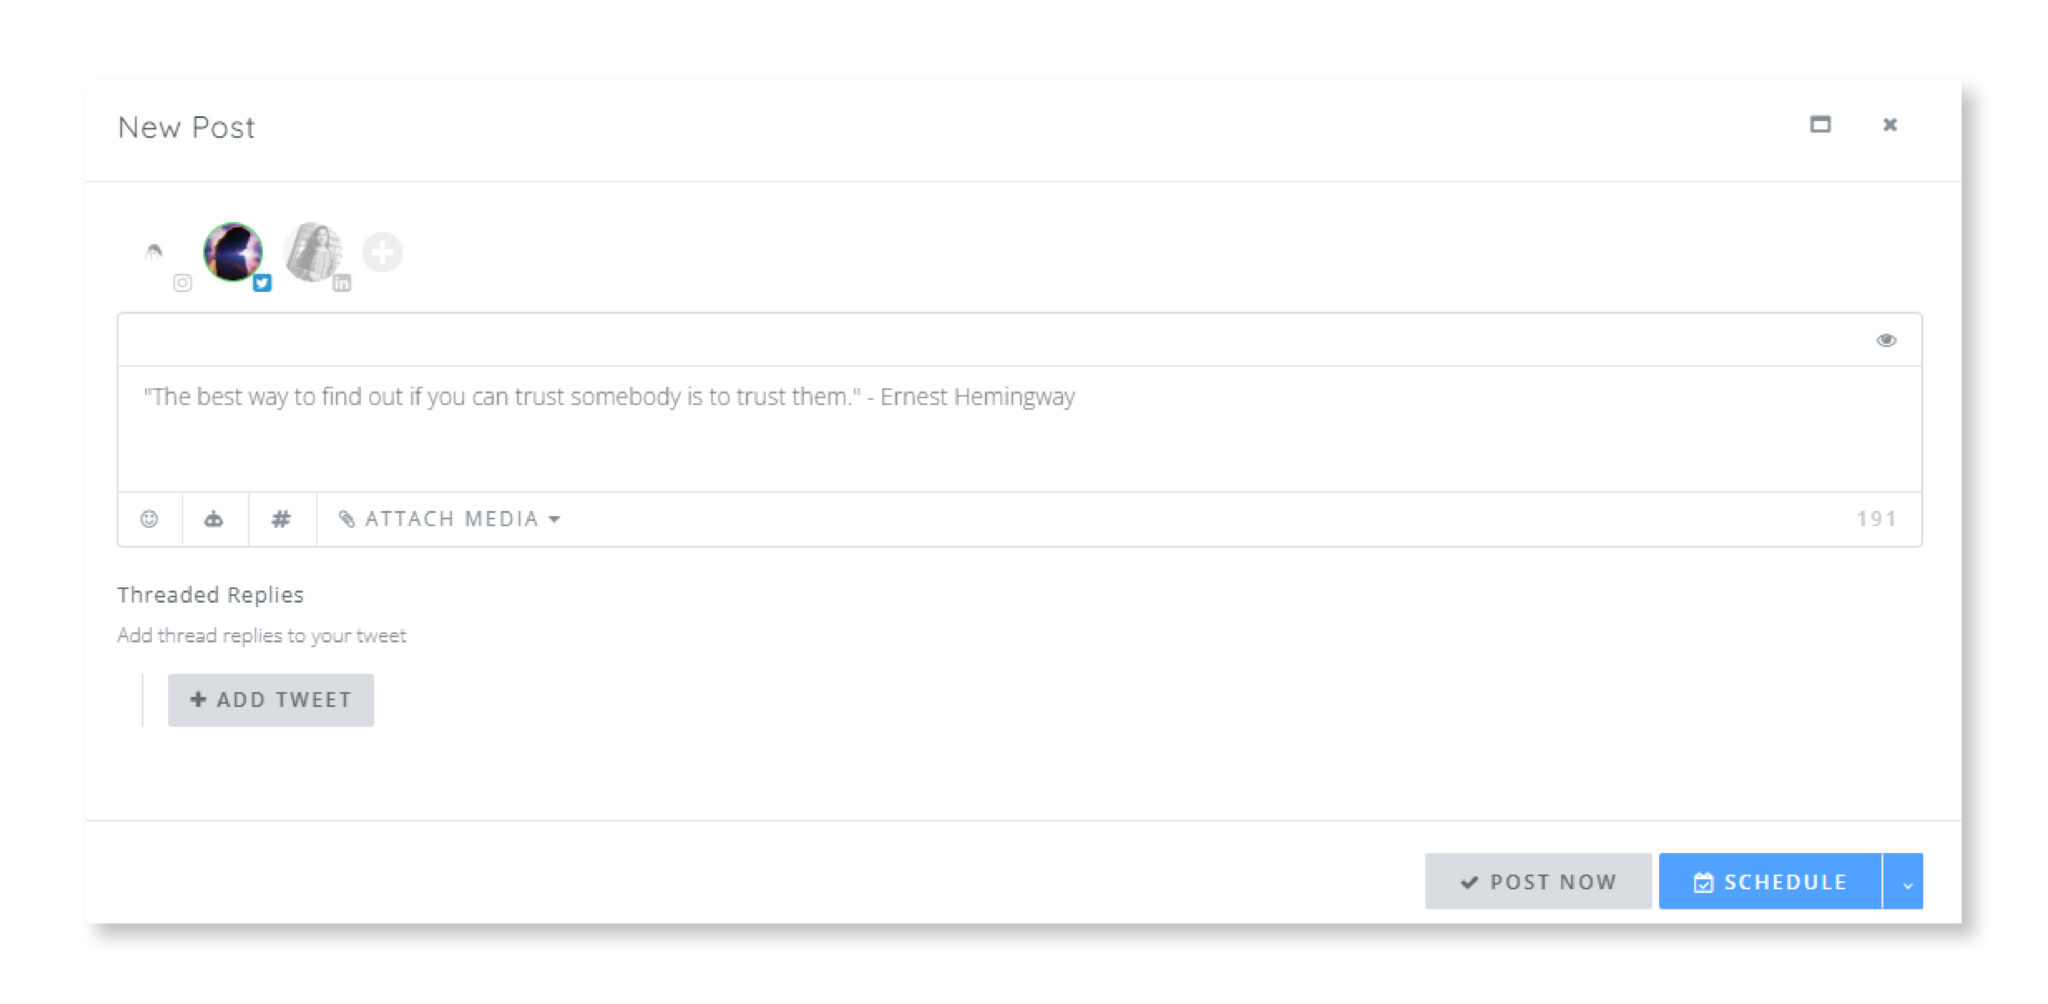2048x1004 pixels.
Task: Click inside the post text area
Action: 1000,430
